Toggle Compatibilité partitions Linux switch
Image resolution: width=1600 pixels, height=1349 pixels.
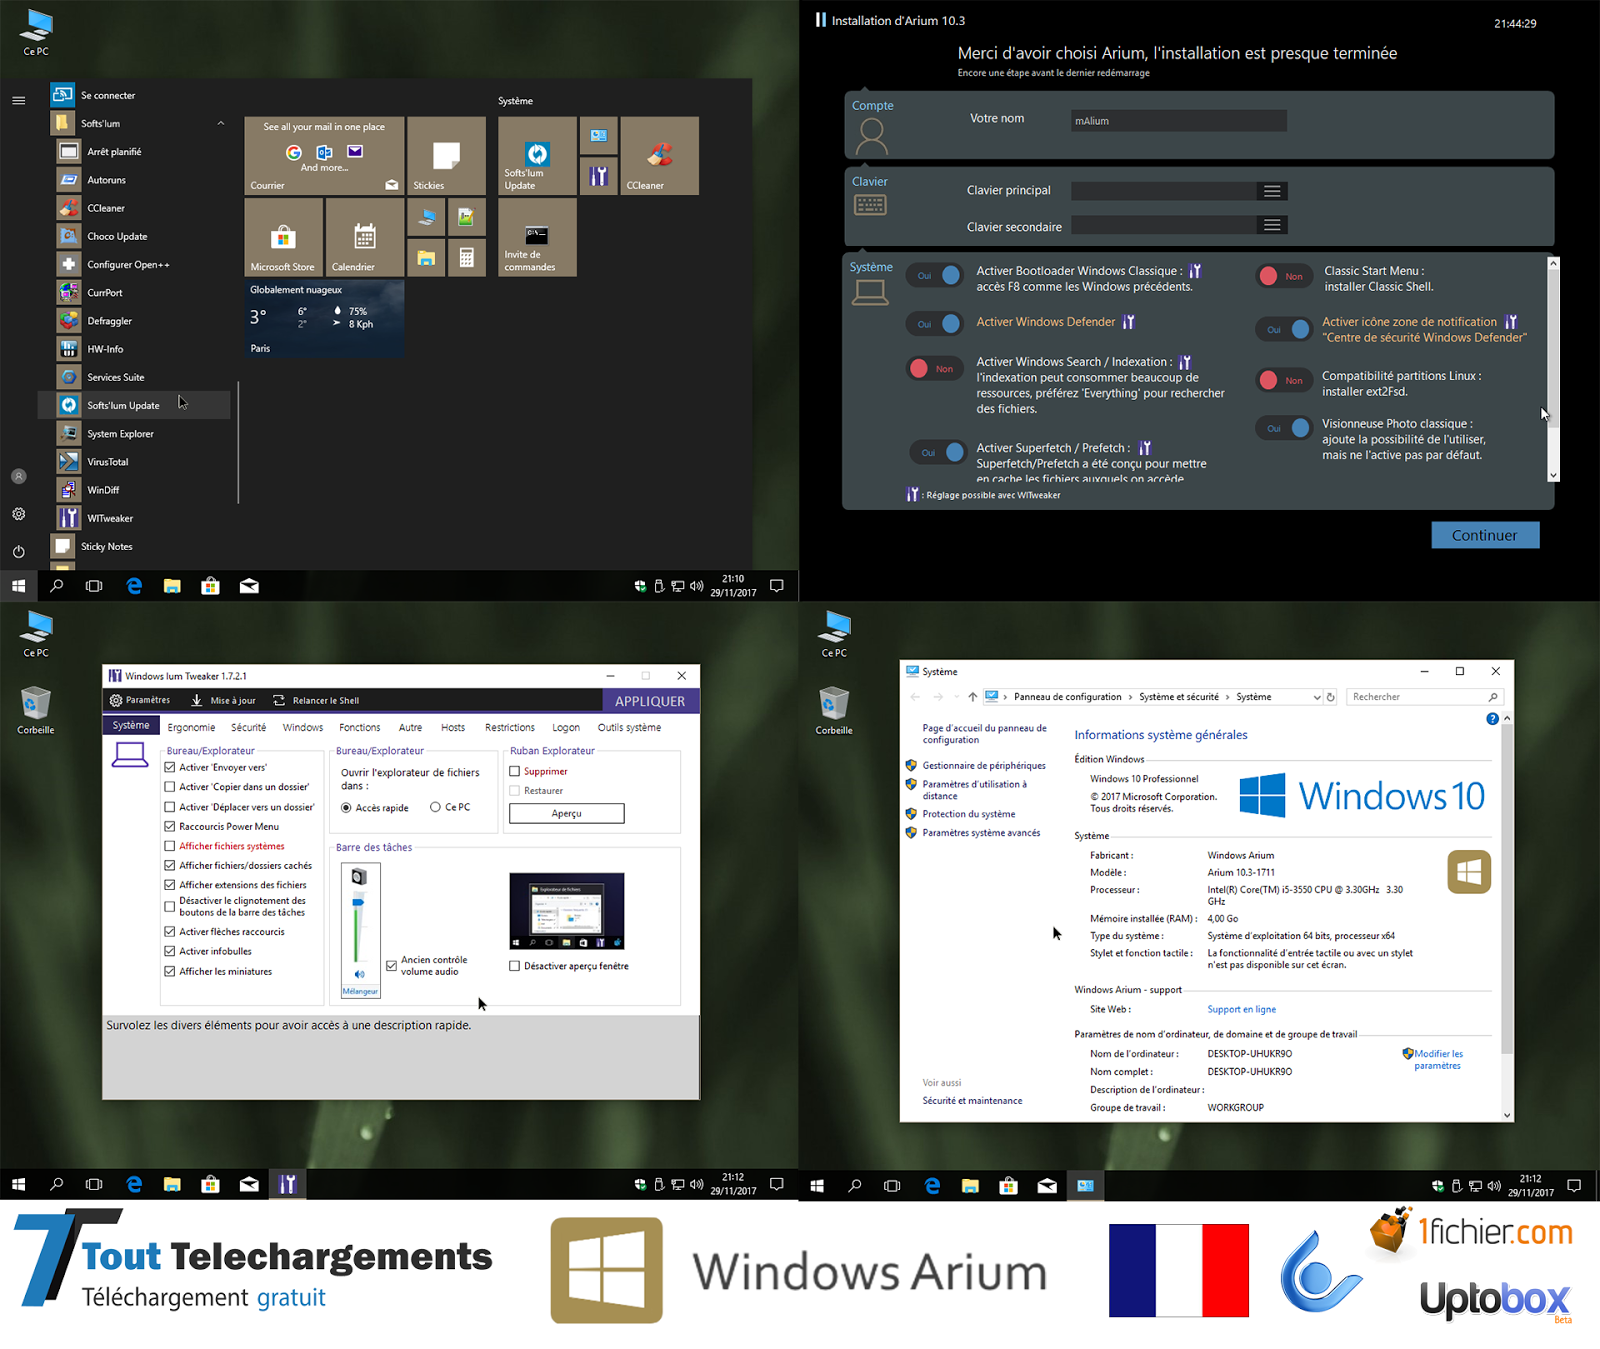coord(1284,380)
